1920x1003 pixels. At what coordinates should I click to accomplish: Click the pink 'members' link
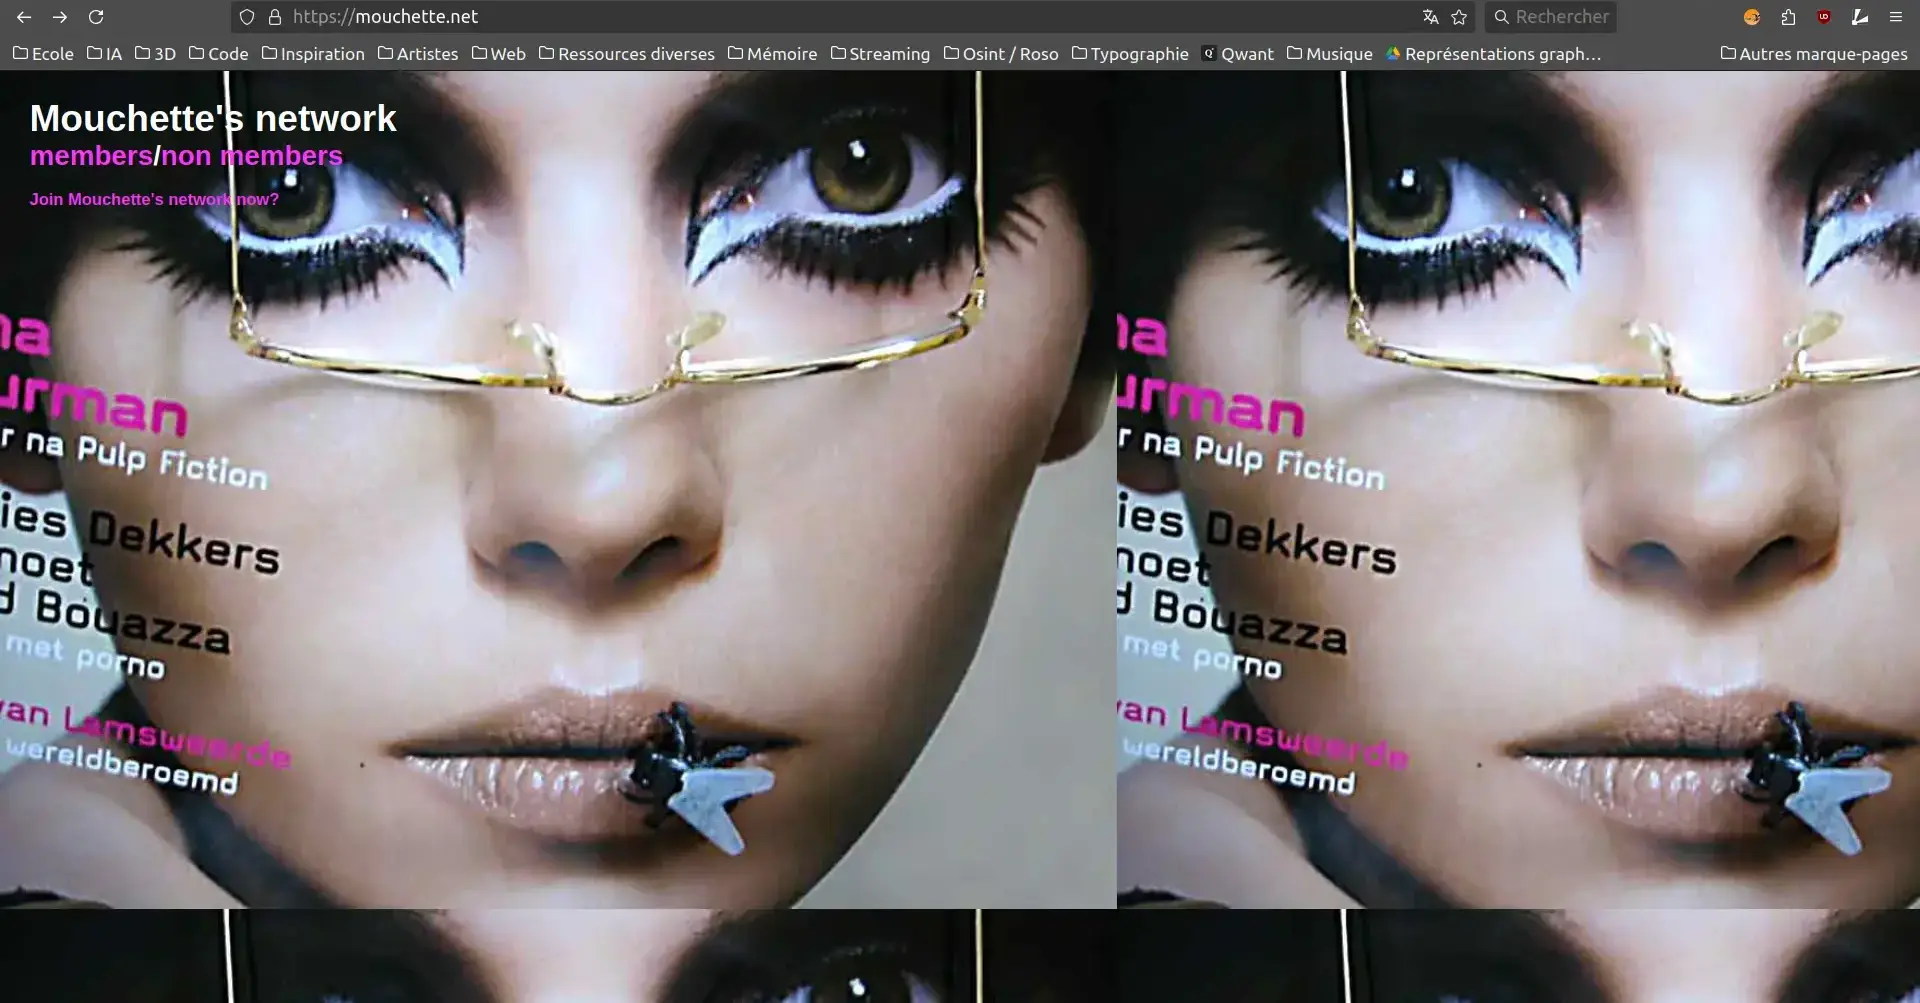(91, 156)
